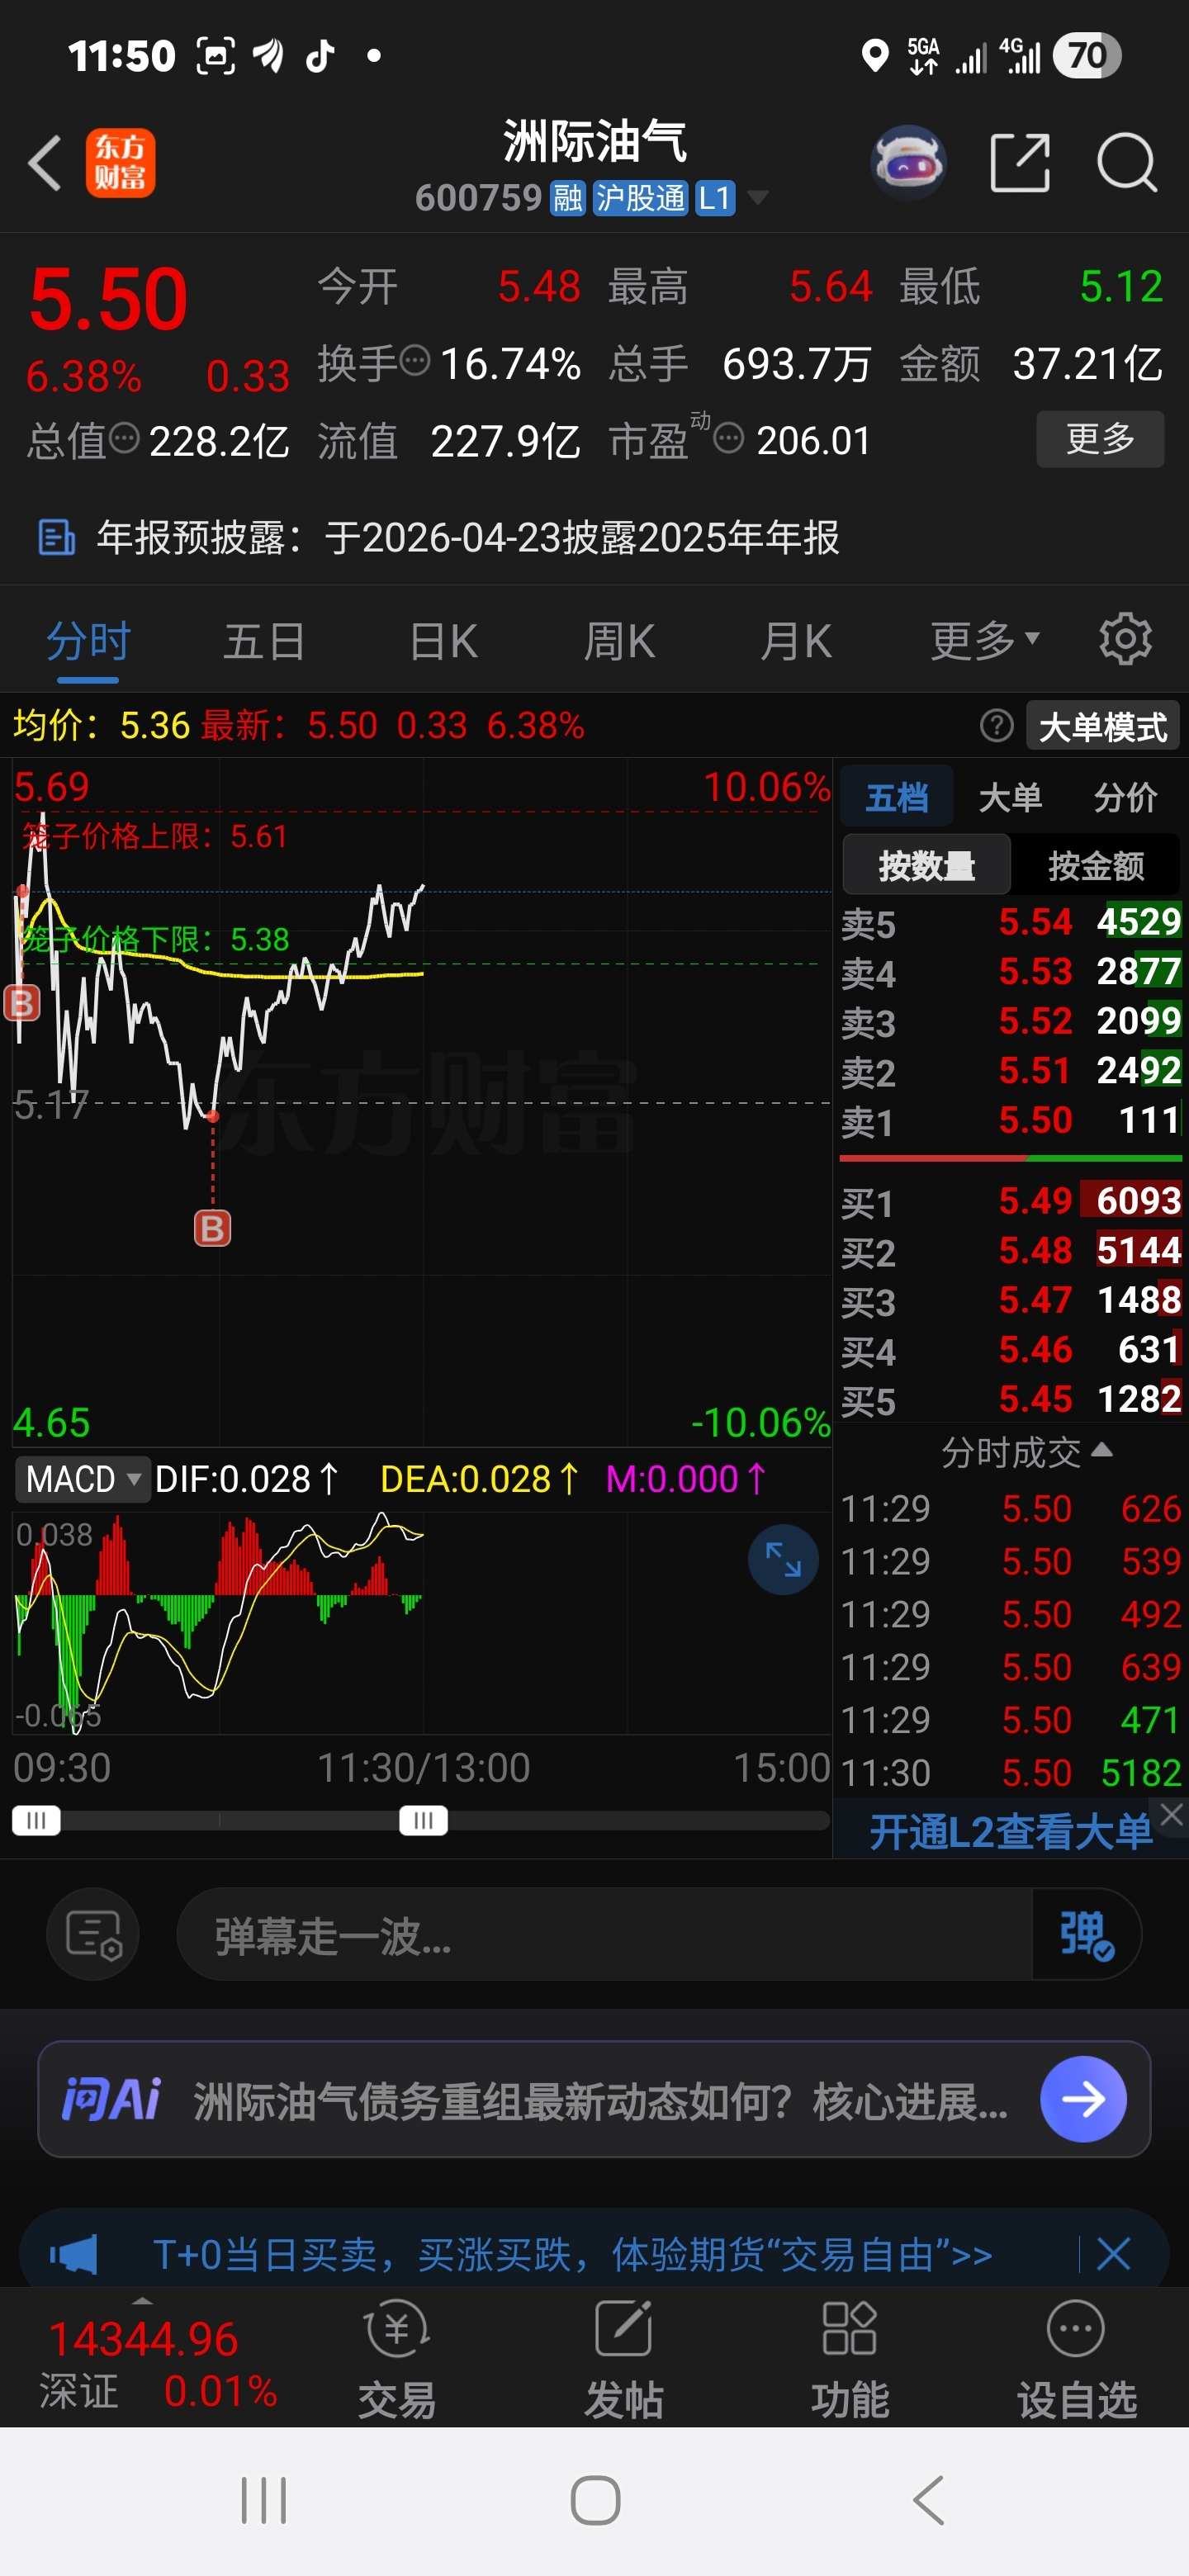The width and height of the screenshot is (1189, 2576).
Task: Tap the info icon beside 总值
Action: click(x=124, y=437)
